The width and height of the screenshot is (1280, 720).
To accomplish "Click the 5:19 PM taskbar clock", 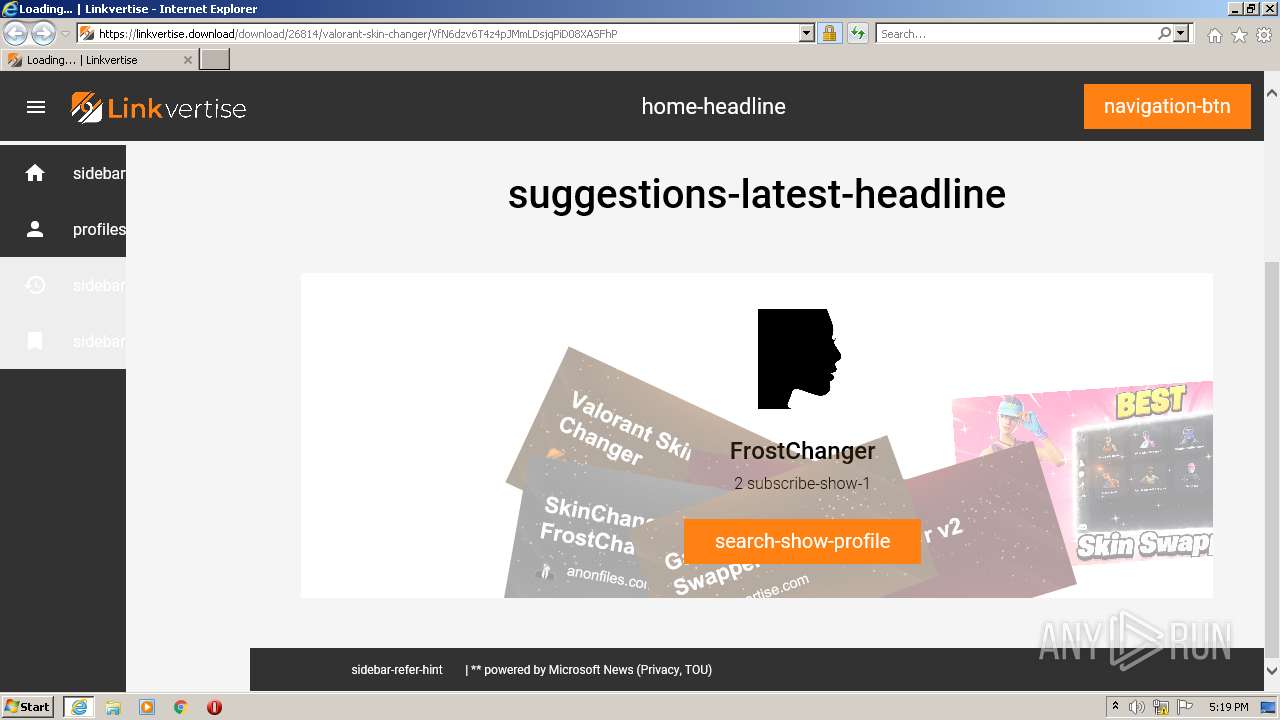I will pos(1228,707).
